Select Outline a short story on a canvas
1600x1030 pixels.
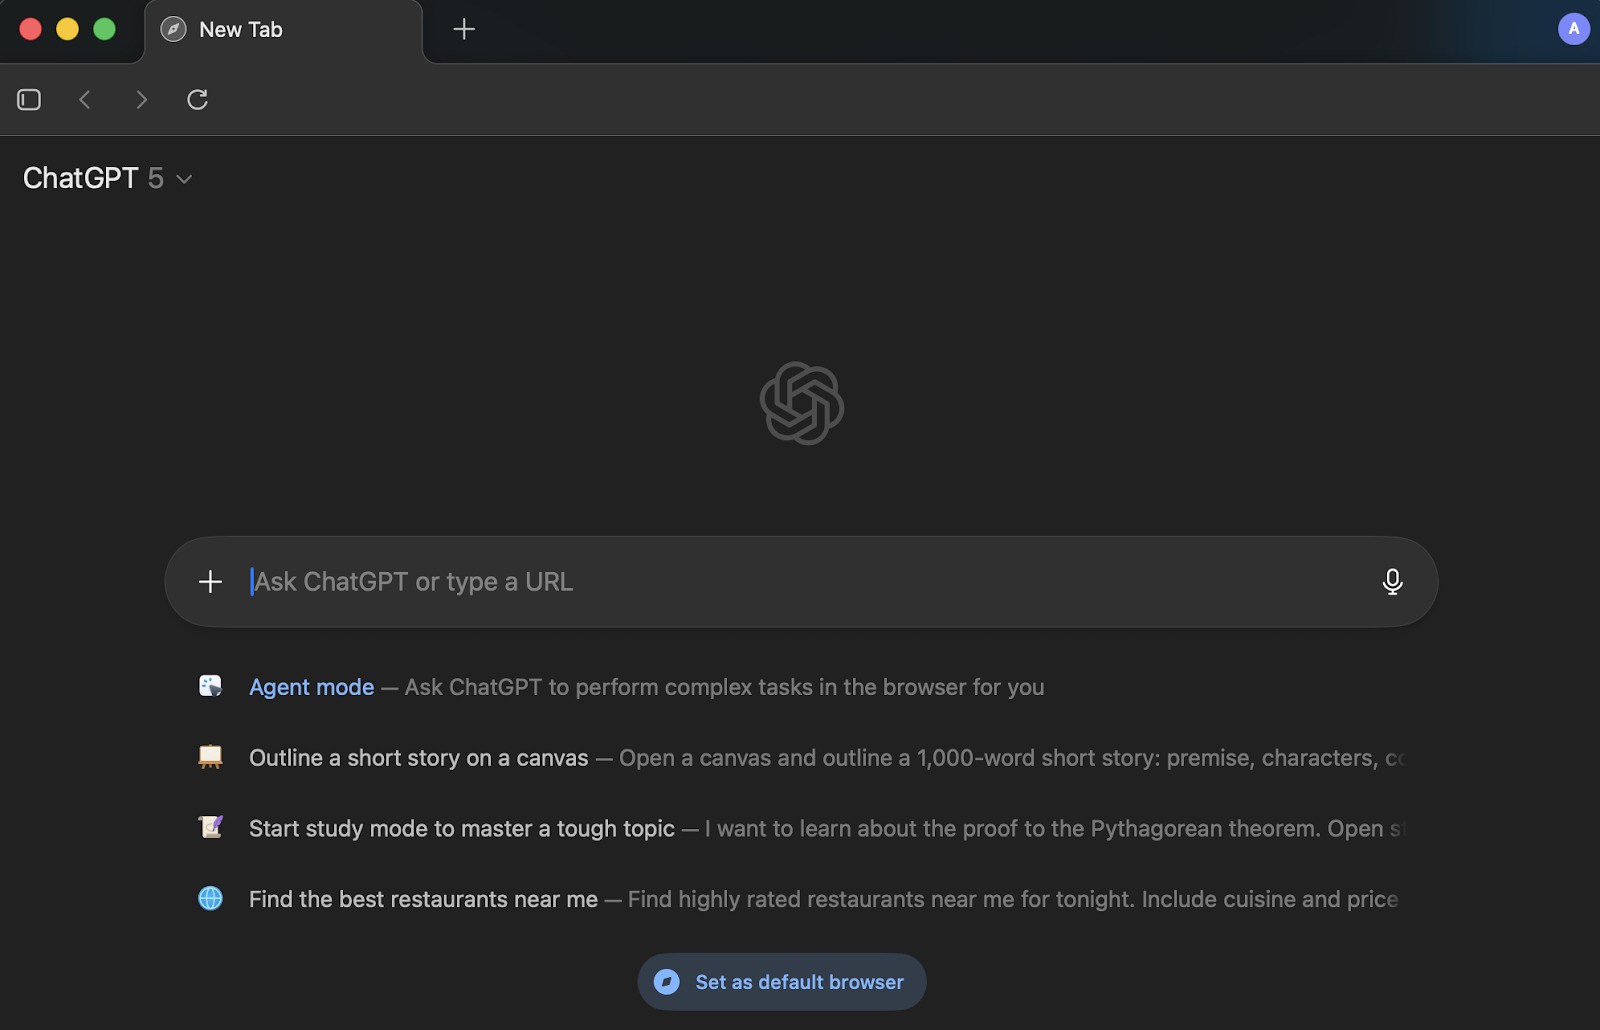pyautogui.click(x=419, y=758)
